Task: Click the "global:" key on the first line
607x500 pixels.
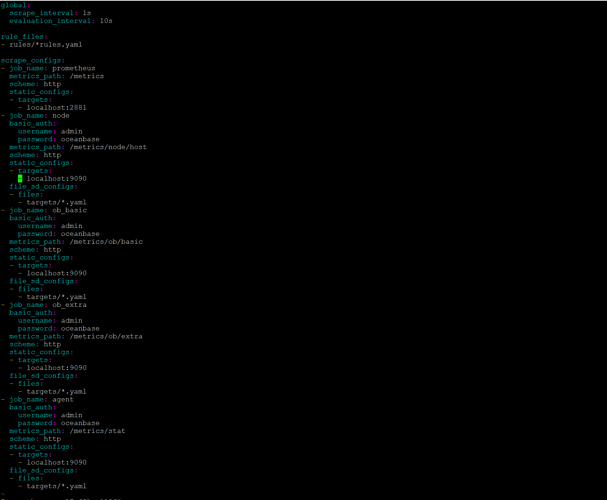Action: pos(15,5)
